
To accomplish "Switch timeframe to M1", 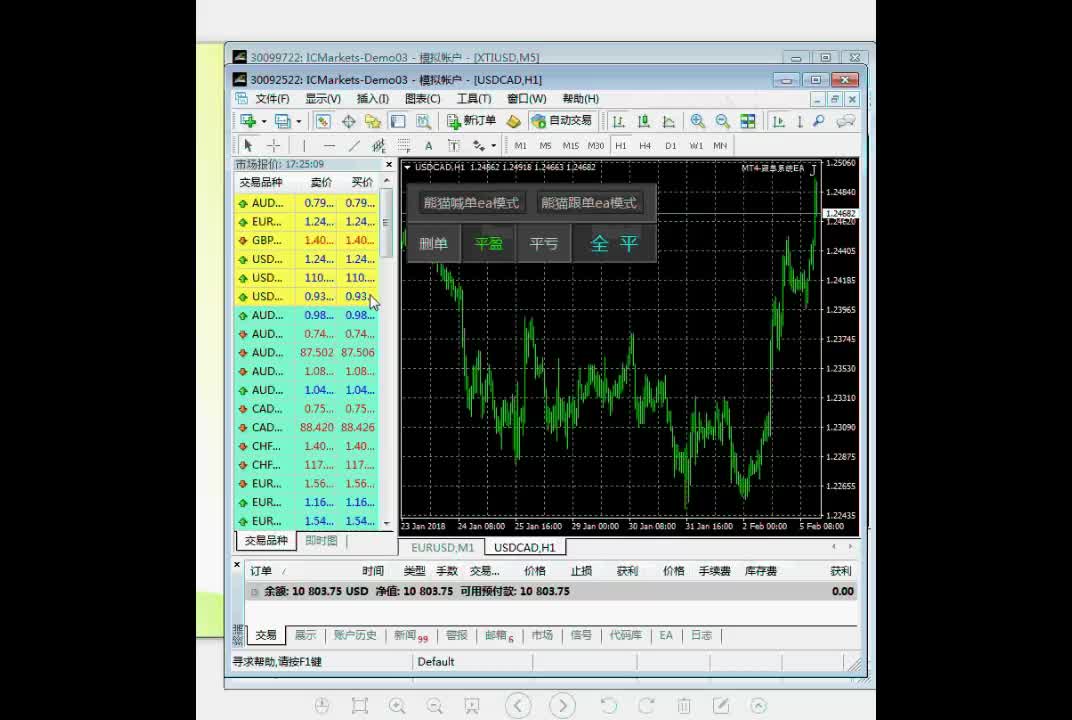I will click(520, 146).
